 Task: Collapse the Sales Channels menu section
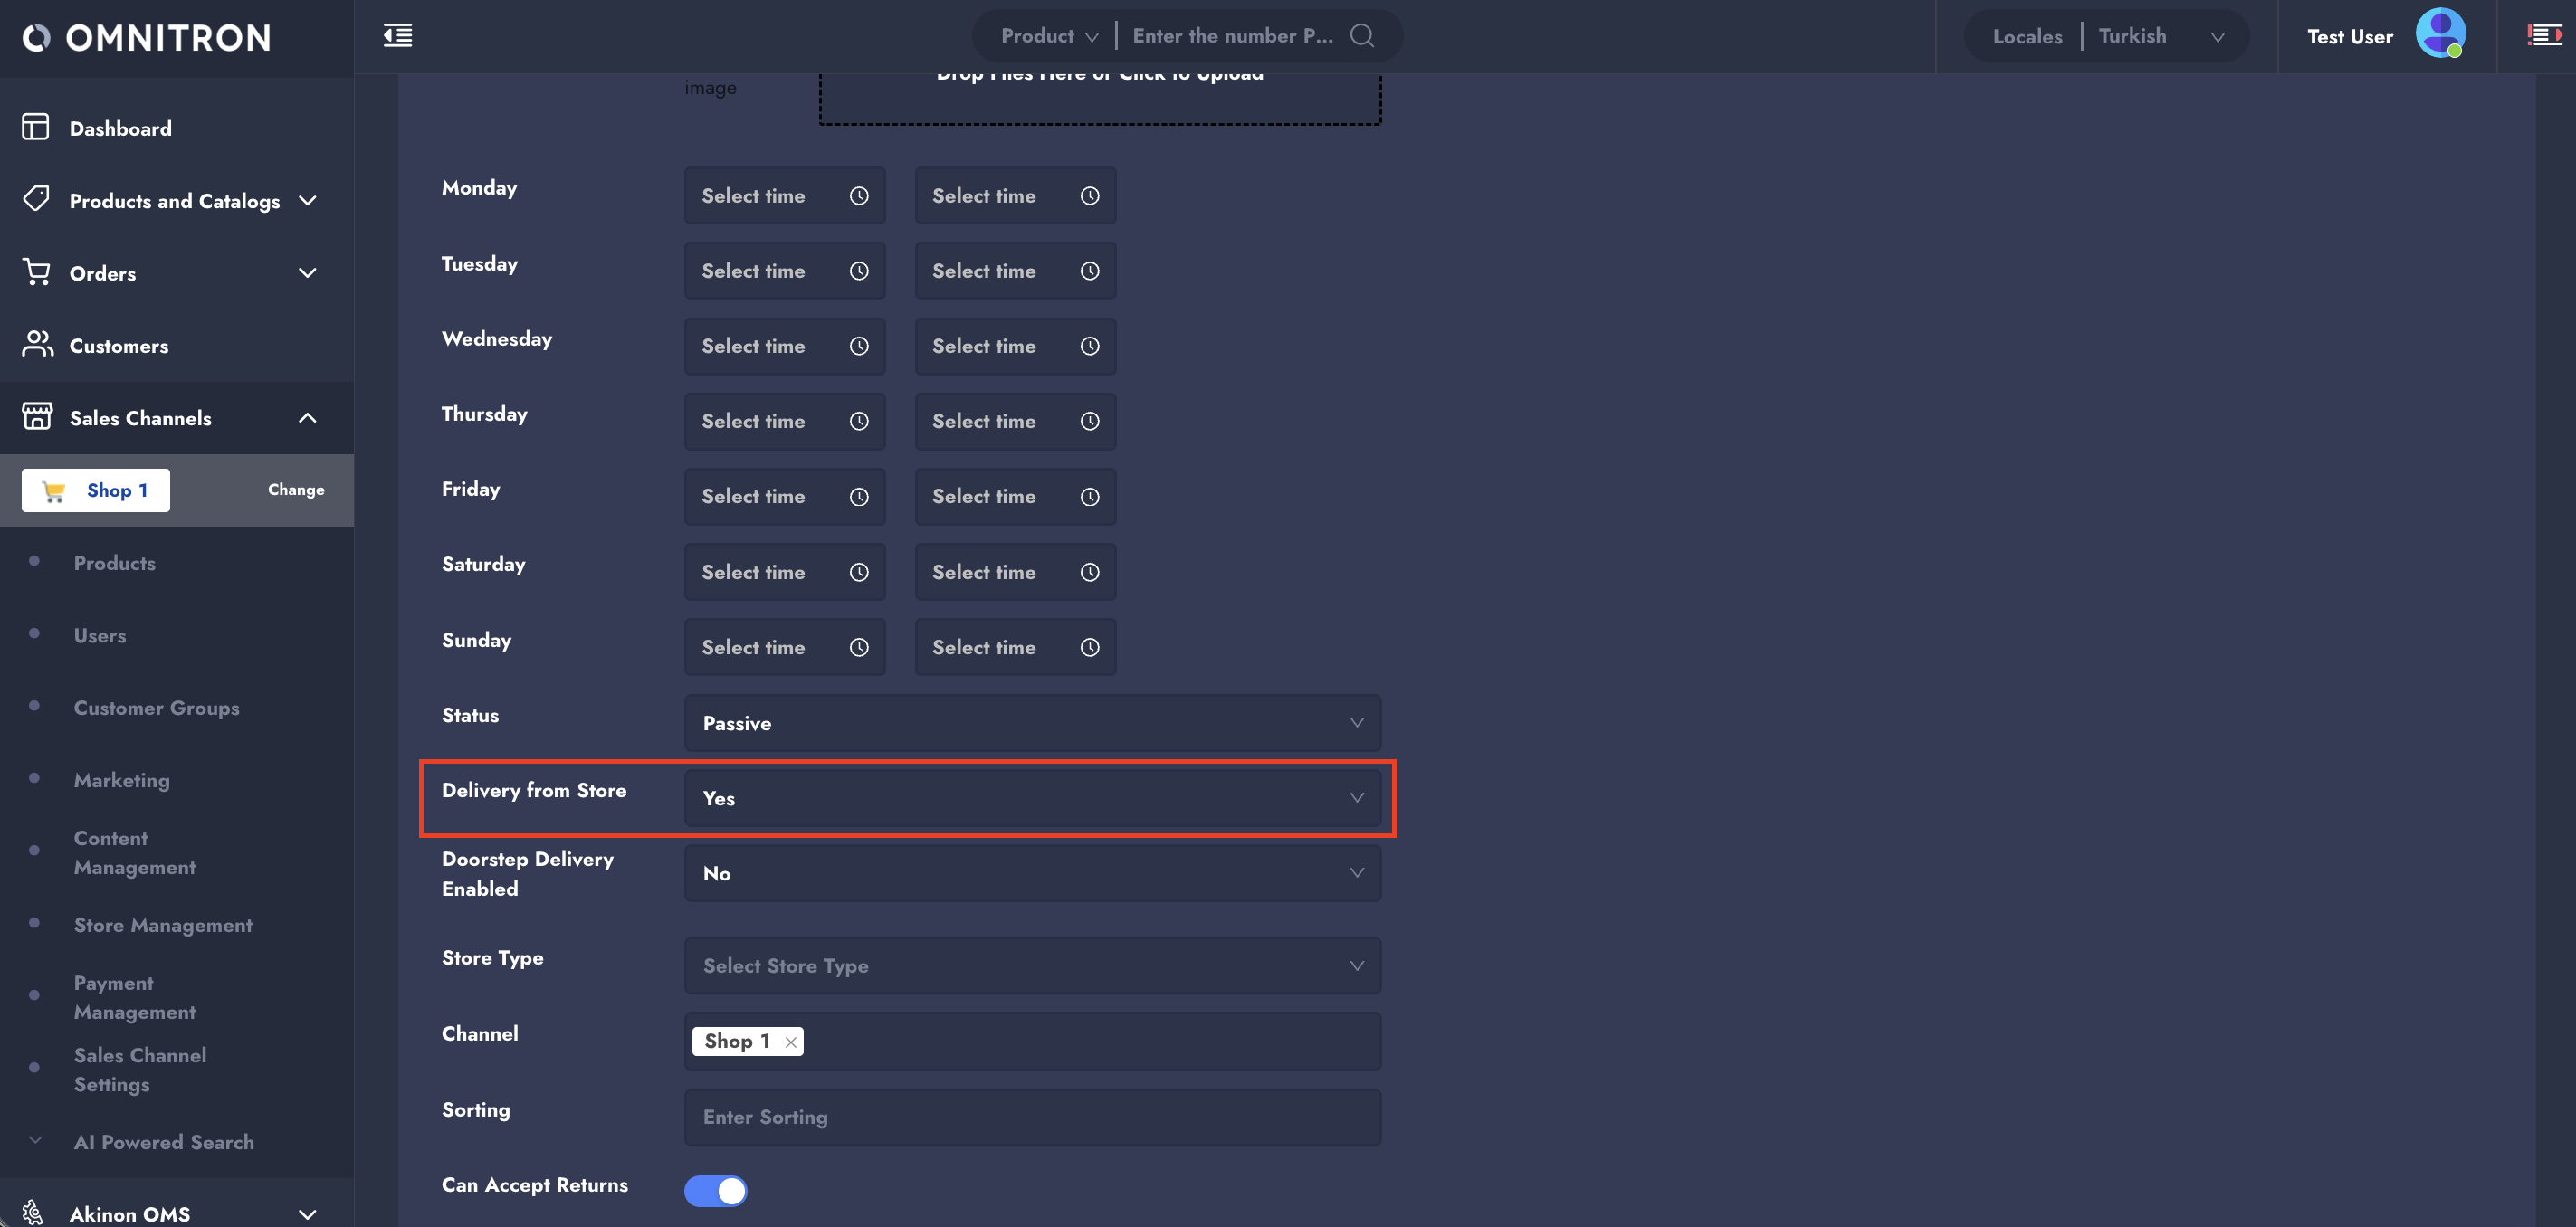[307, 418]
